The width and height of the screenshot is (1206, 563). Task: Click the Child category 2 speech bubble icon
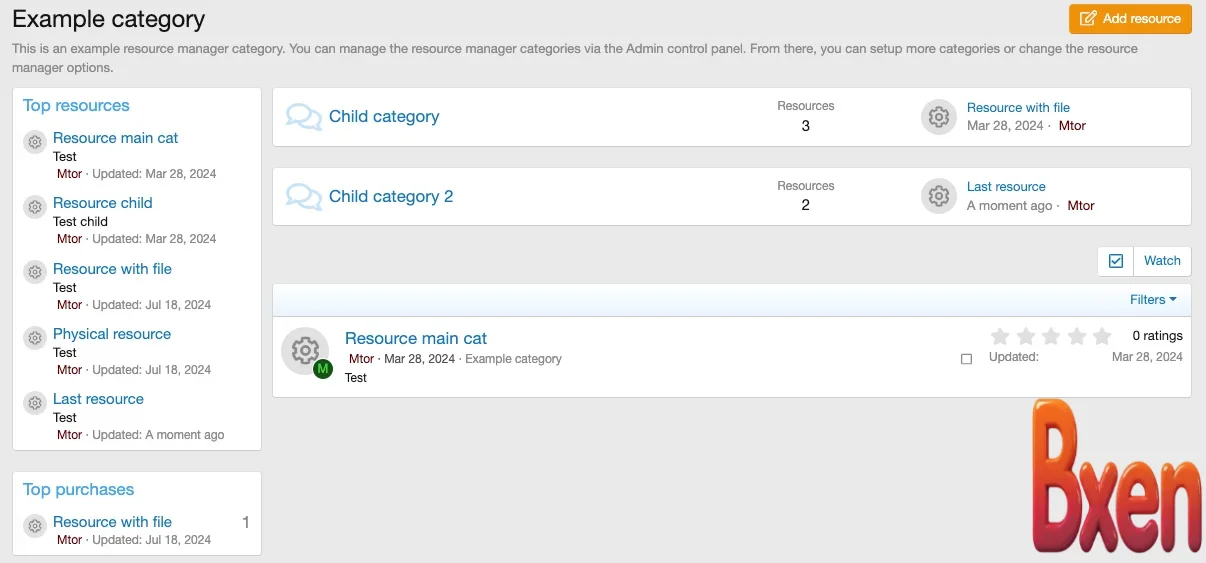pos(303,197)
